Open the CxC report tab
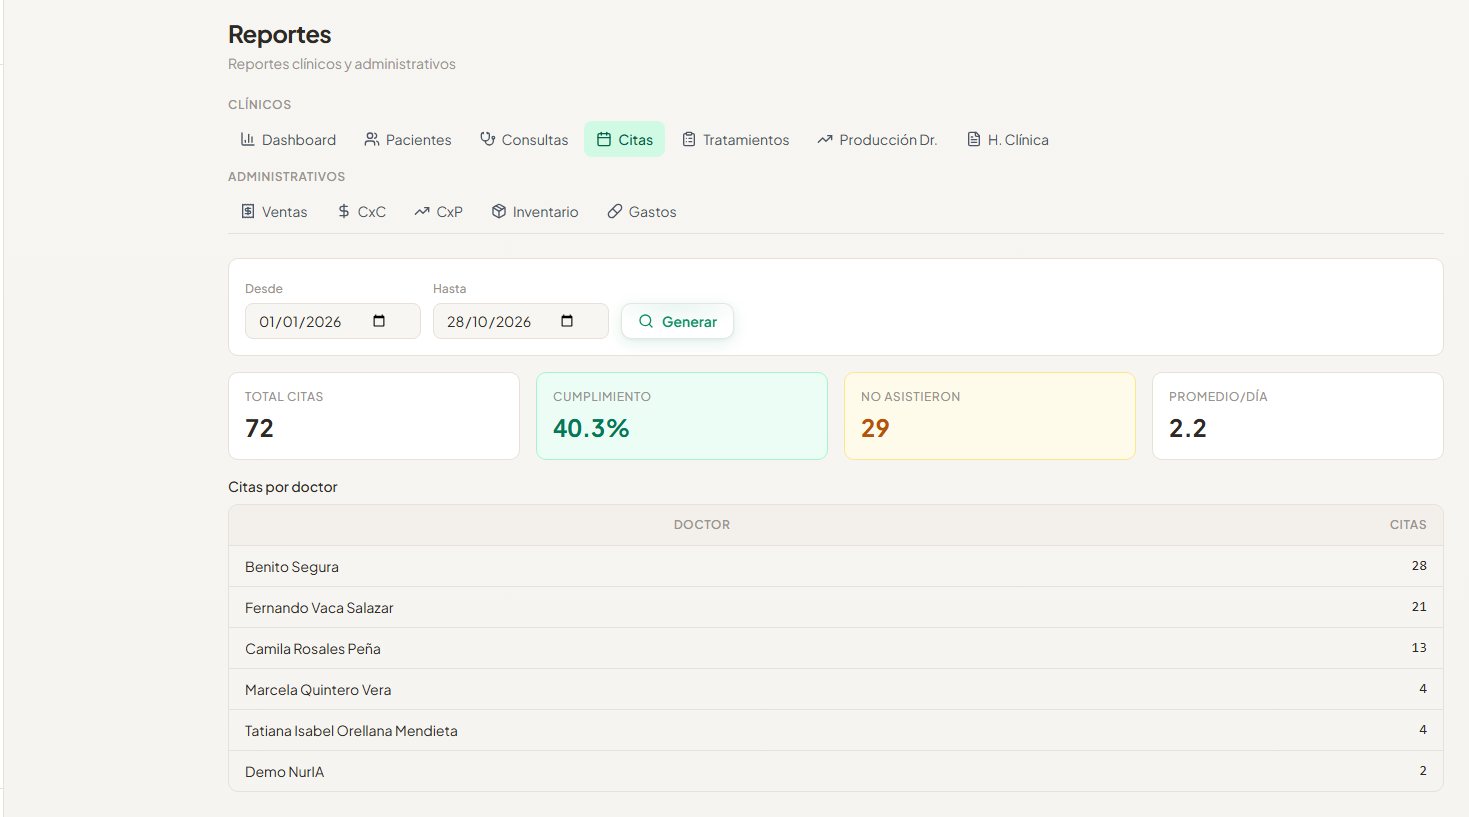 click(x=362, y=212)
